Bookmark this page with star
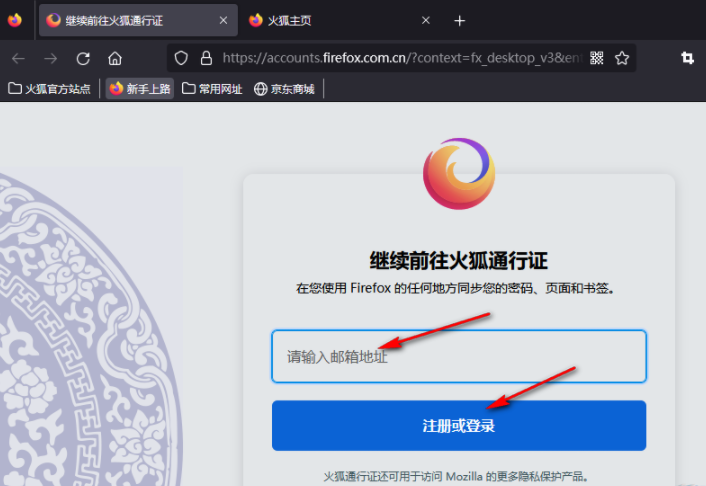Image resolution: width=706 pixels, height=486 pixels. tap(622, 58)
